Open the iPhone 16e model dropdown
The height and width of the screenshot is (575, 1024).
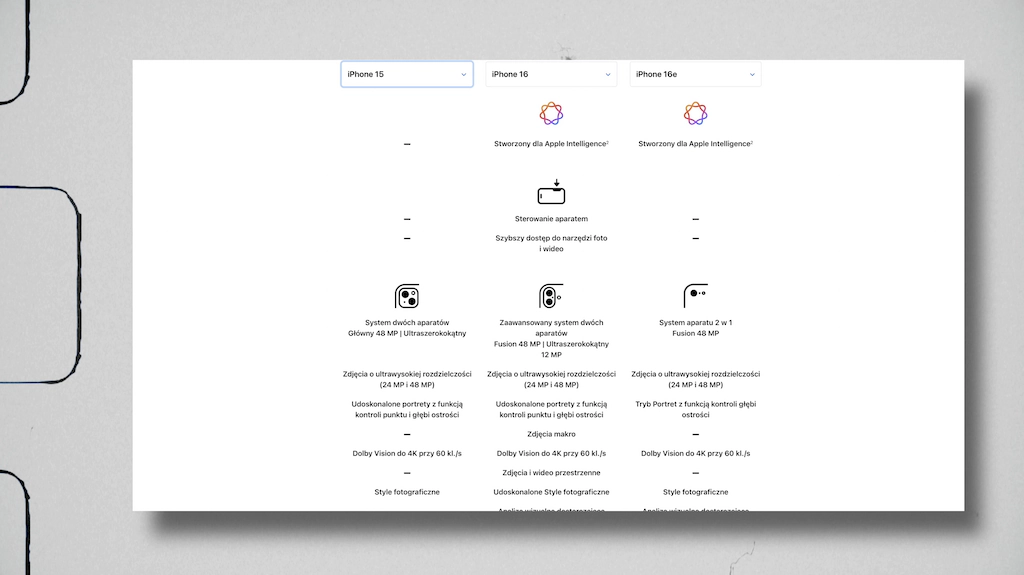pyautogui.click(x=696, y=74)
